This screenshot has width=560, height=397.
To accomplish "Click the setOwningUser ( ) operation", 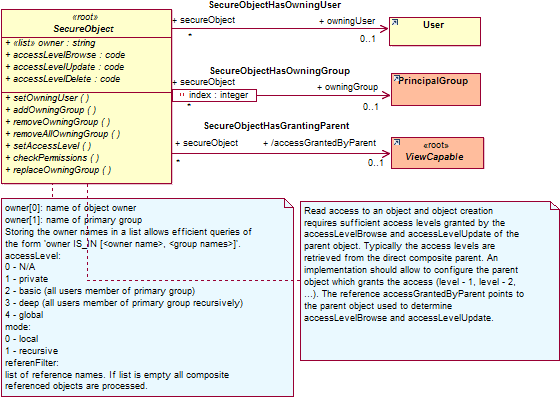I will click(x=48, y=98).
